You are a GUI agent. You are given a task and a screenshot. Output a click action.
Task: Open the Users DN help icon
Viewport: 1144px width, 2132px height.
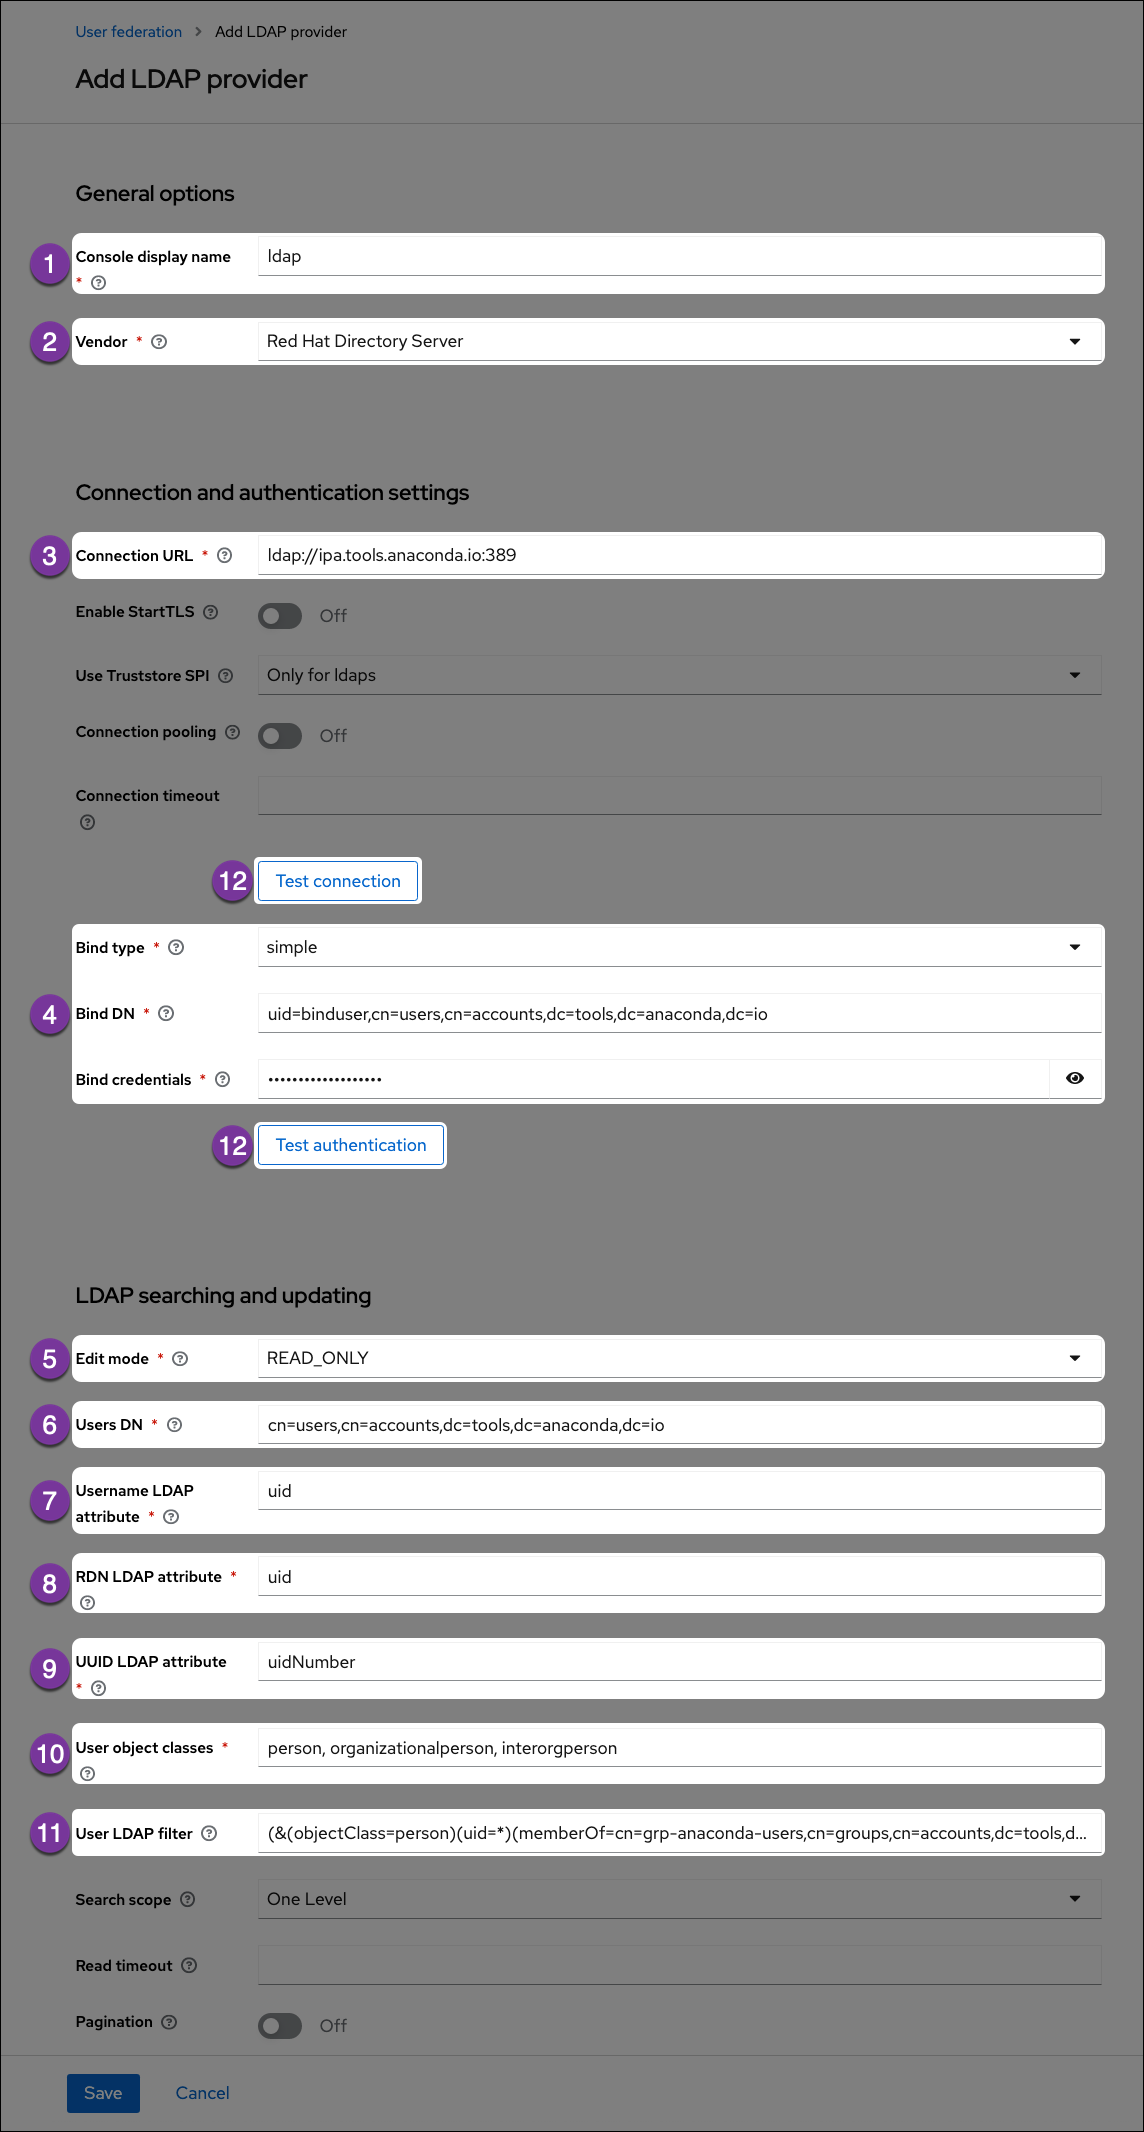175,1424
